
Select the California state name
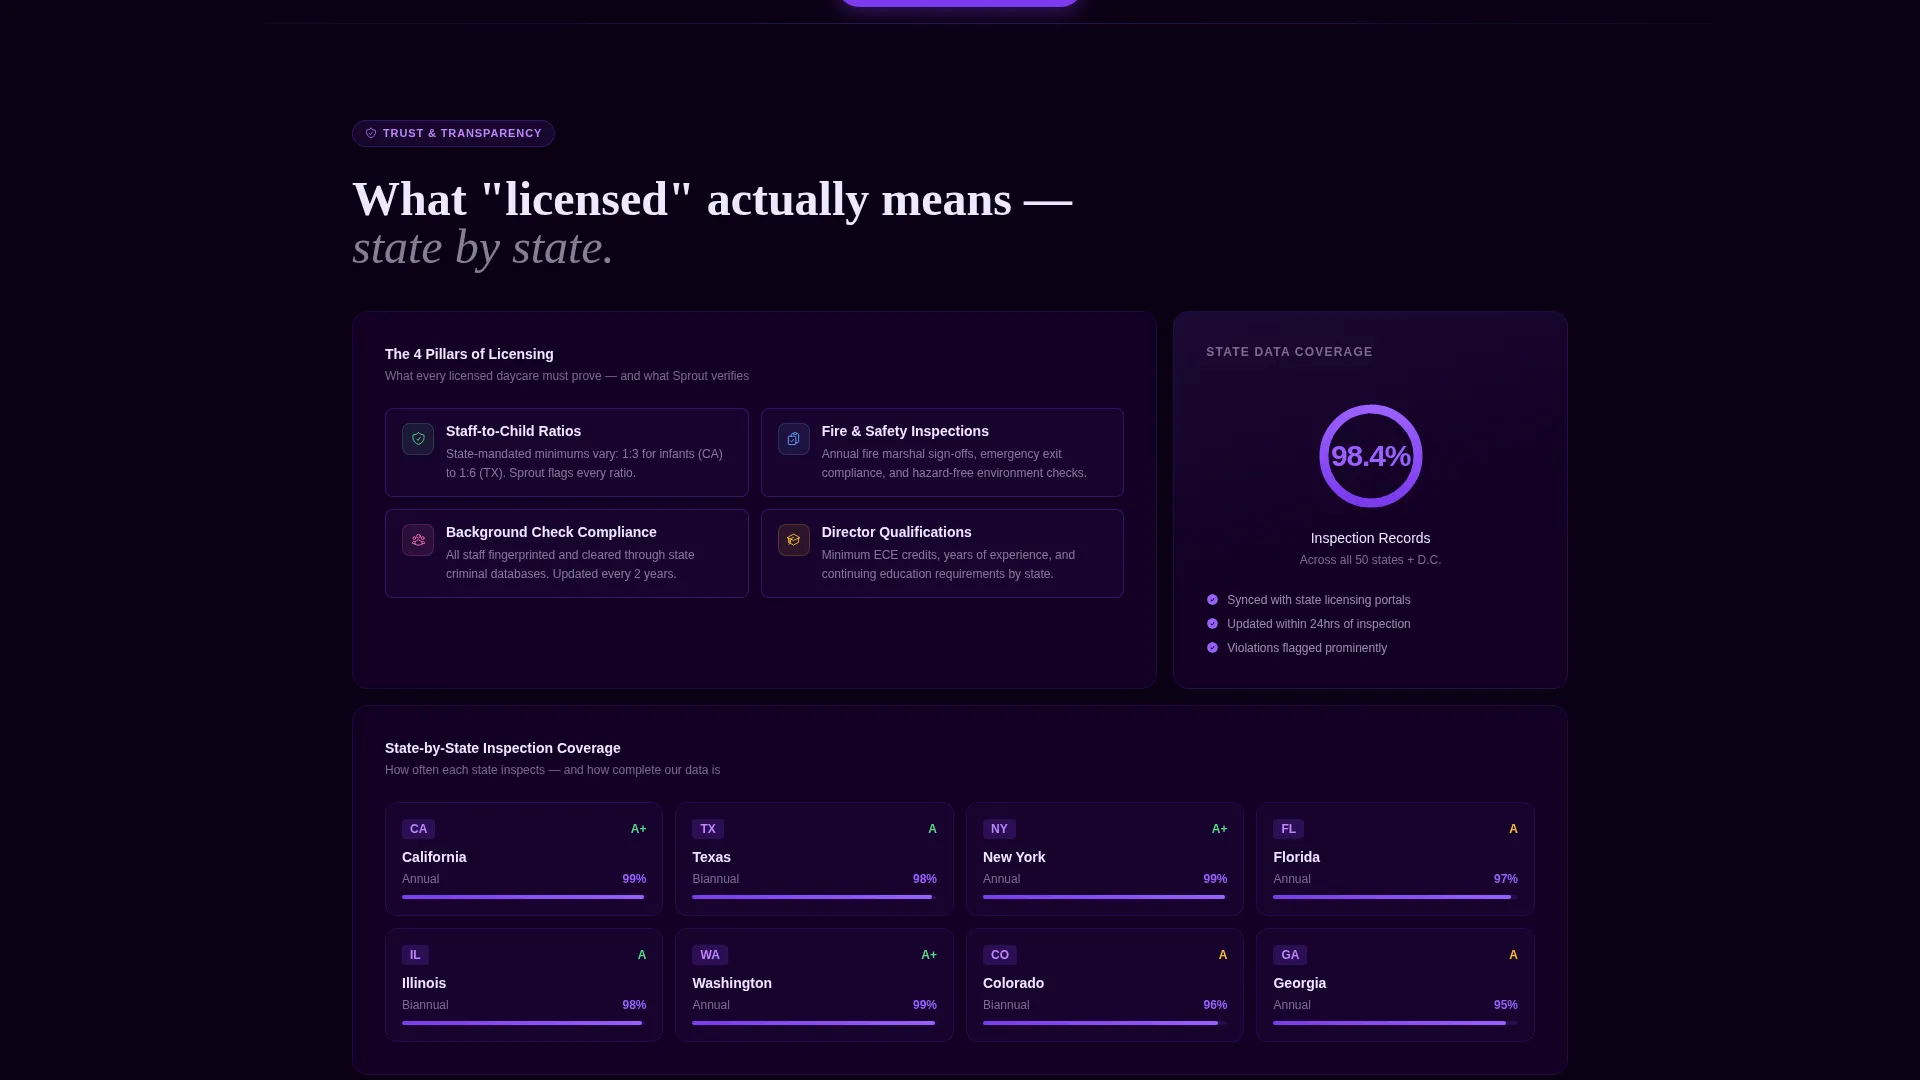(x=434, y=857)
